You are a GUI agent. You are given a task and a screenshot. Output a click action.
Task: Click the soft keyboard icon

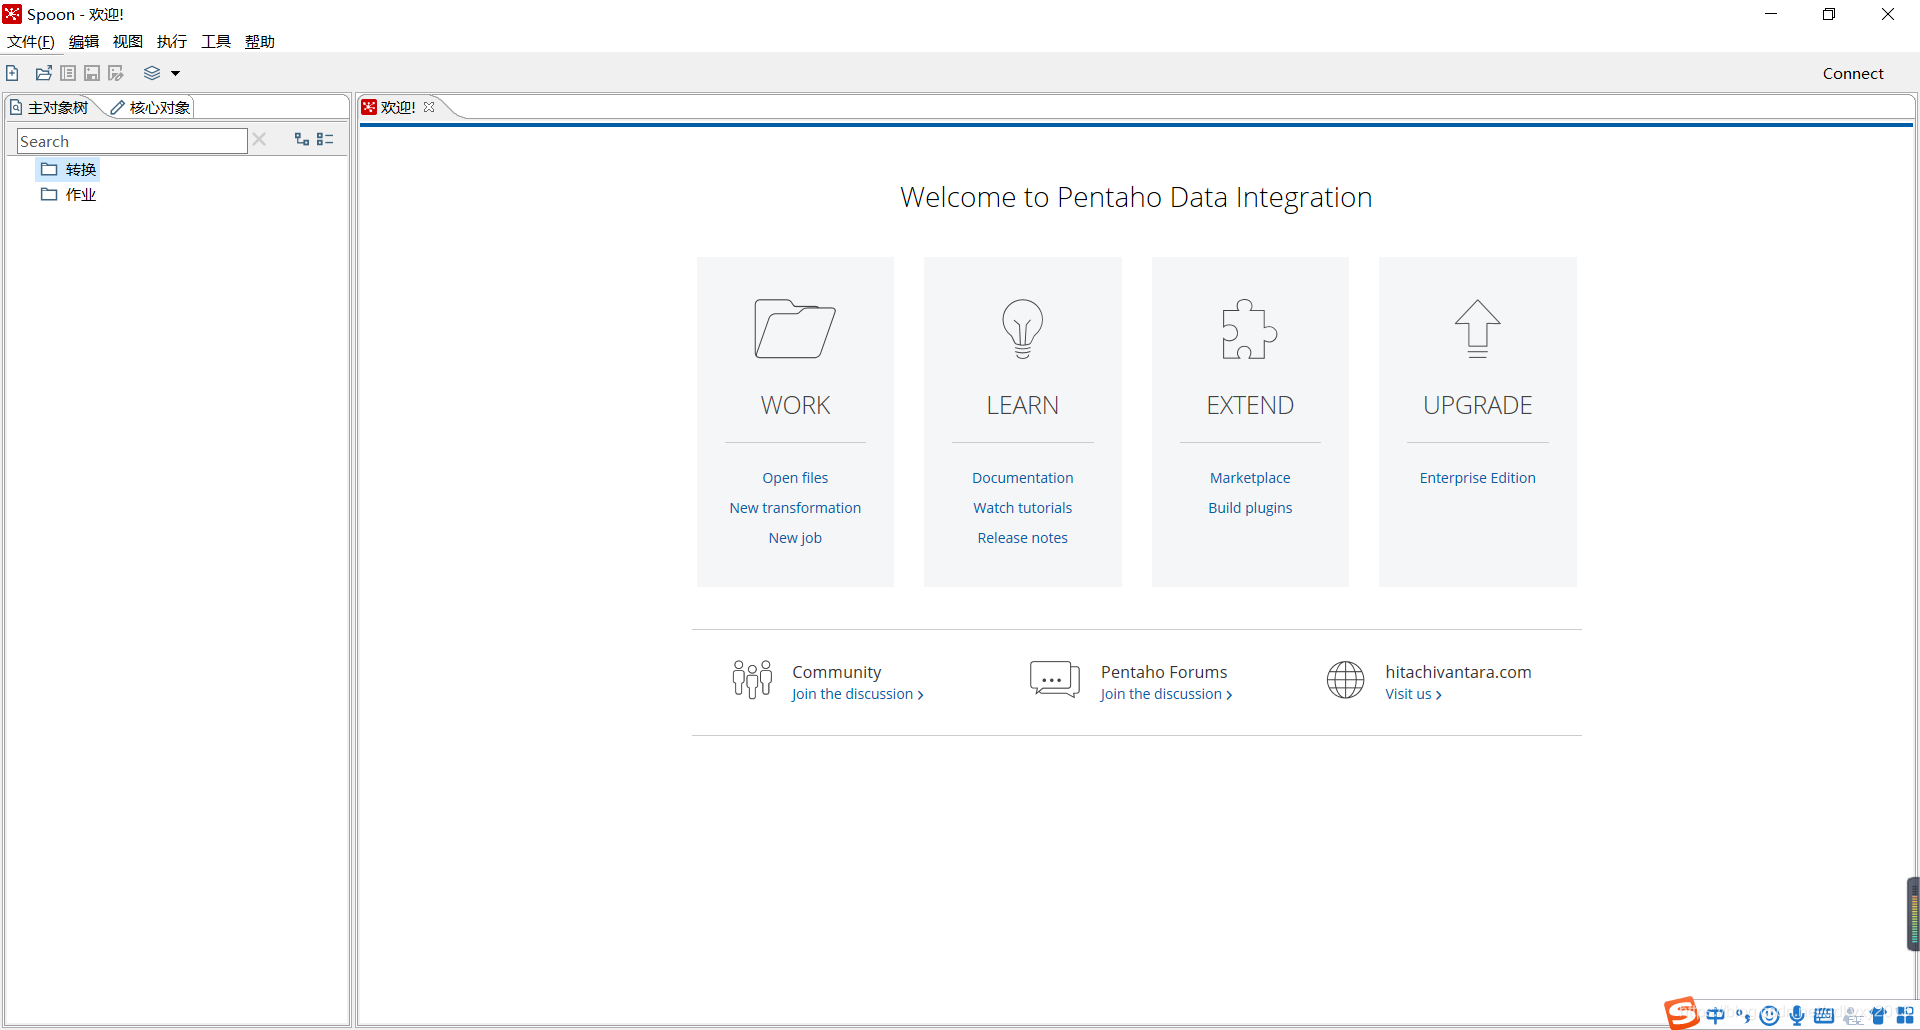(1824, 1016)
